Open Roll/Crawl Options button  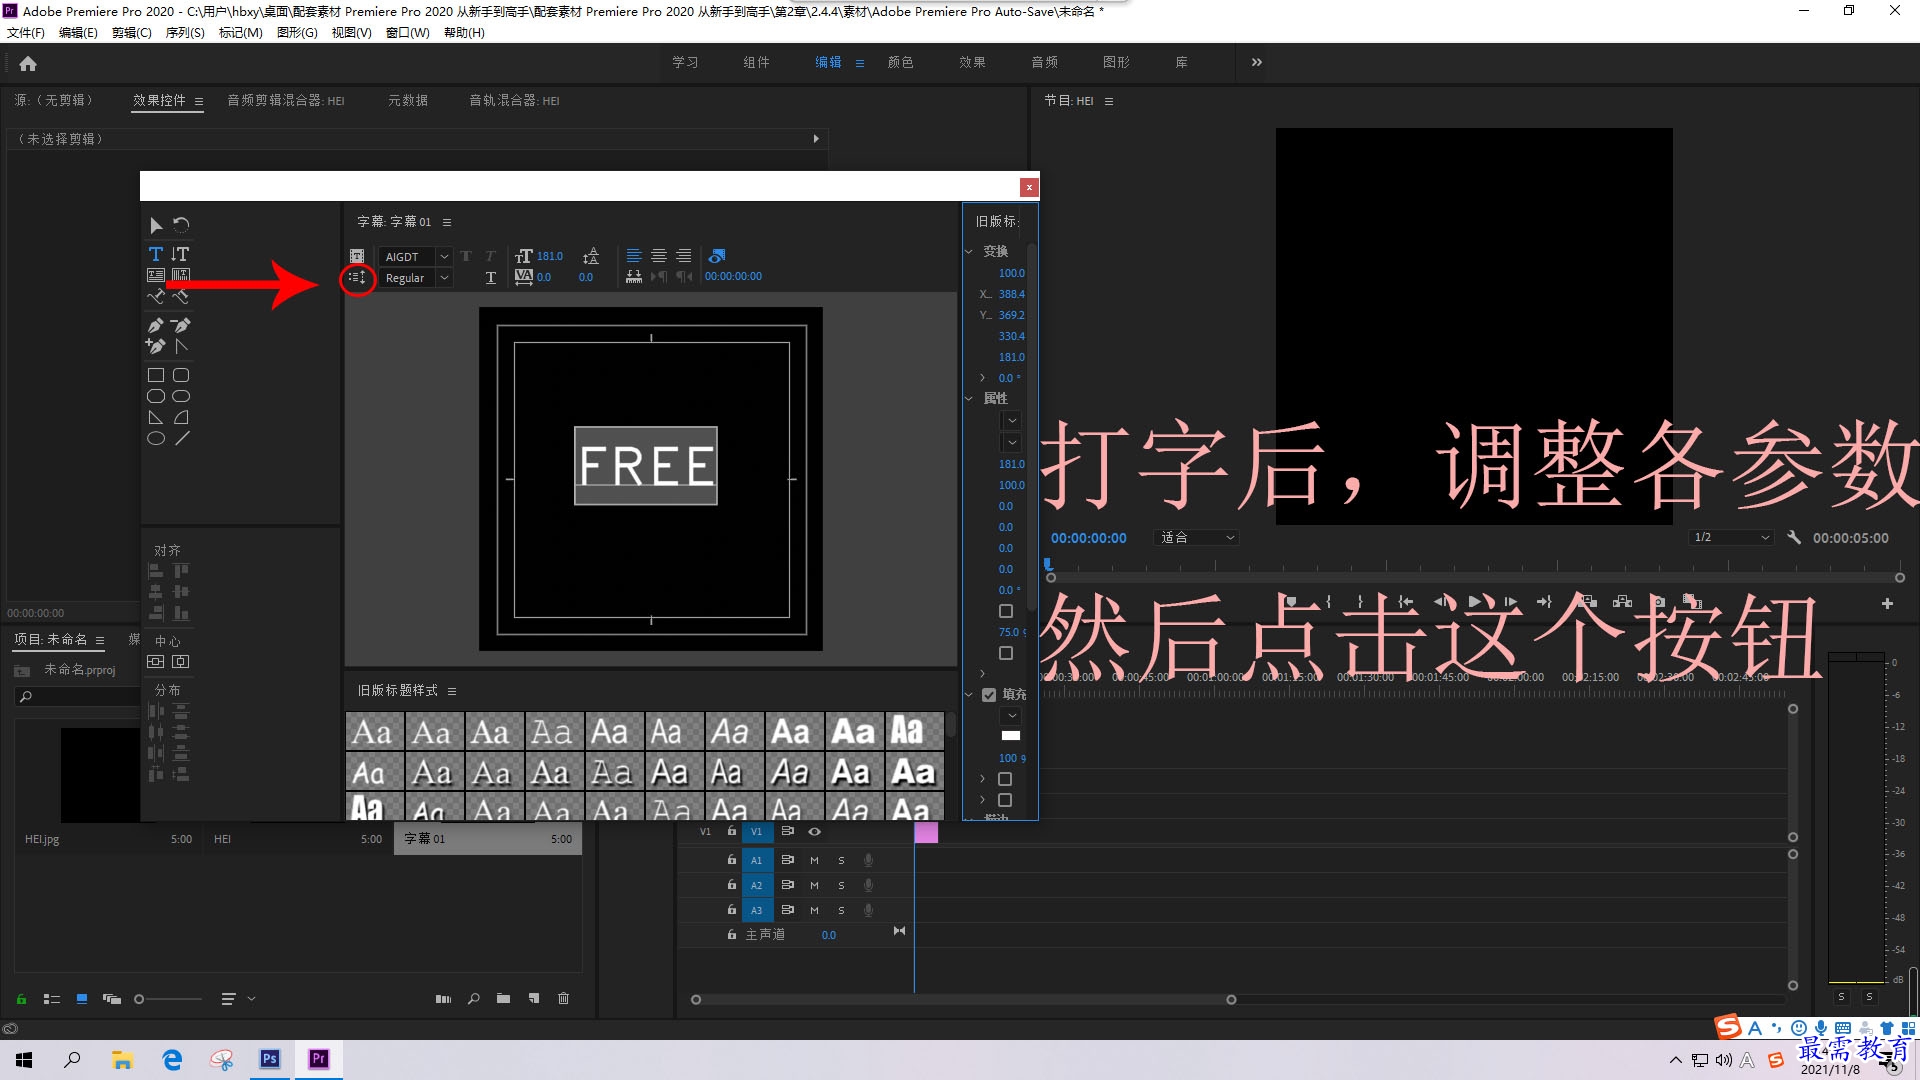[357, 278]
